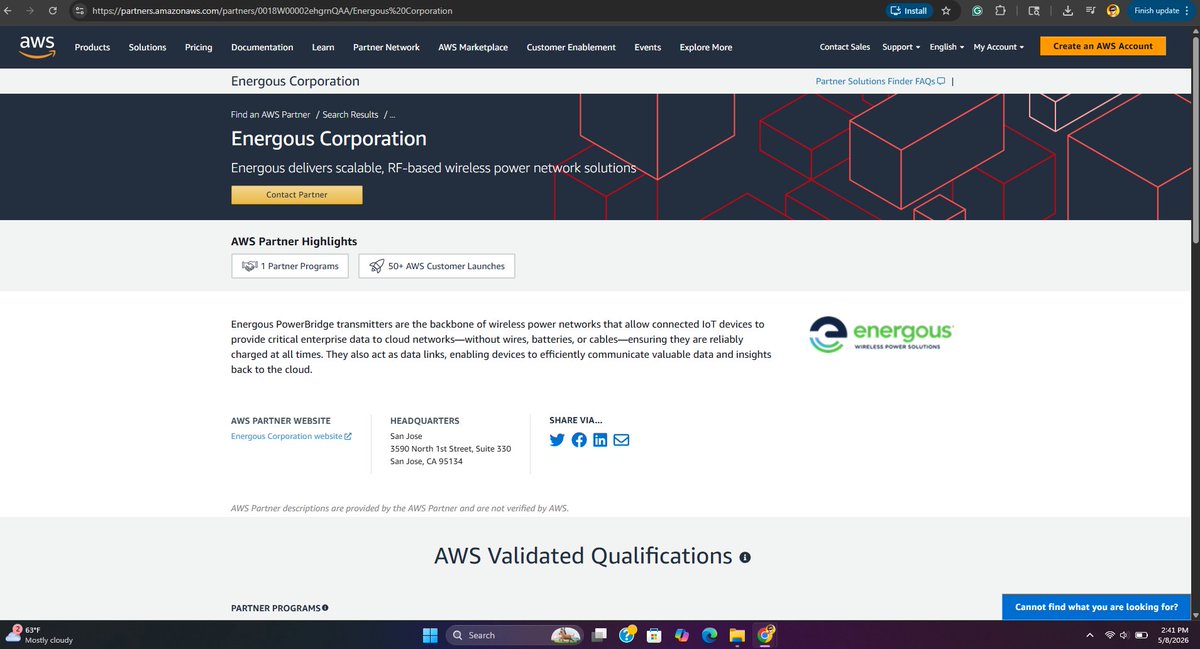Open the Grammarly extension icon
Screen dimensions: 1200x649
[976, 10]
